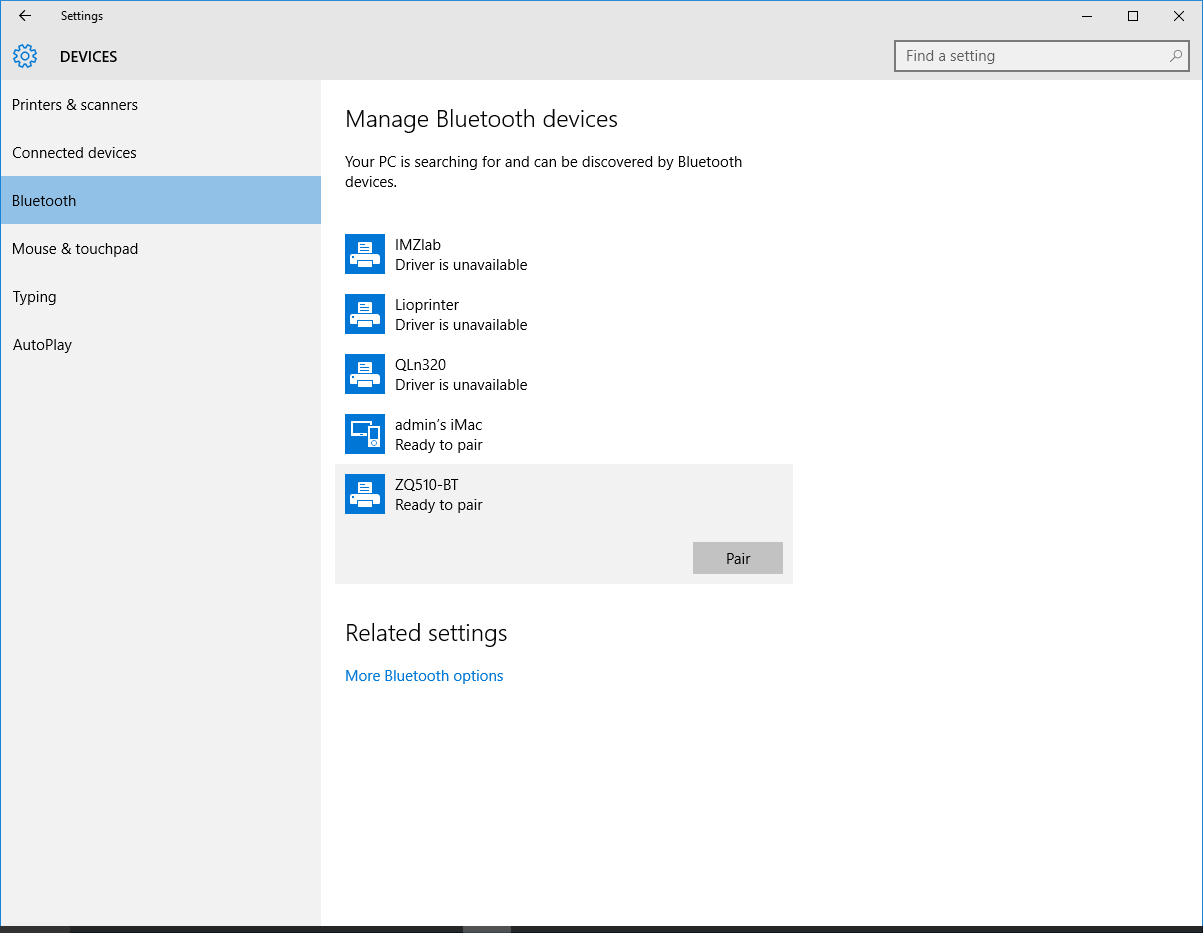
Task: Open AutoPlay settings page
Action: pyautogui.click(x=42, y=345)
